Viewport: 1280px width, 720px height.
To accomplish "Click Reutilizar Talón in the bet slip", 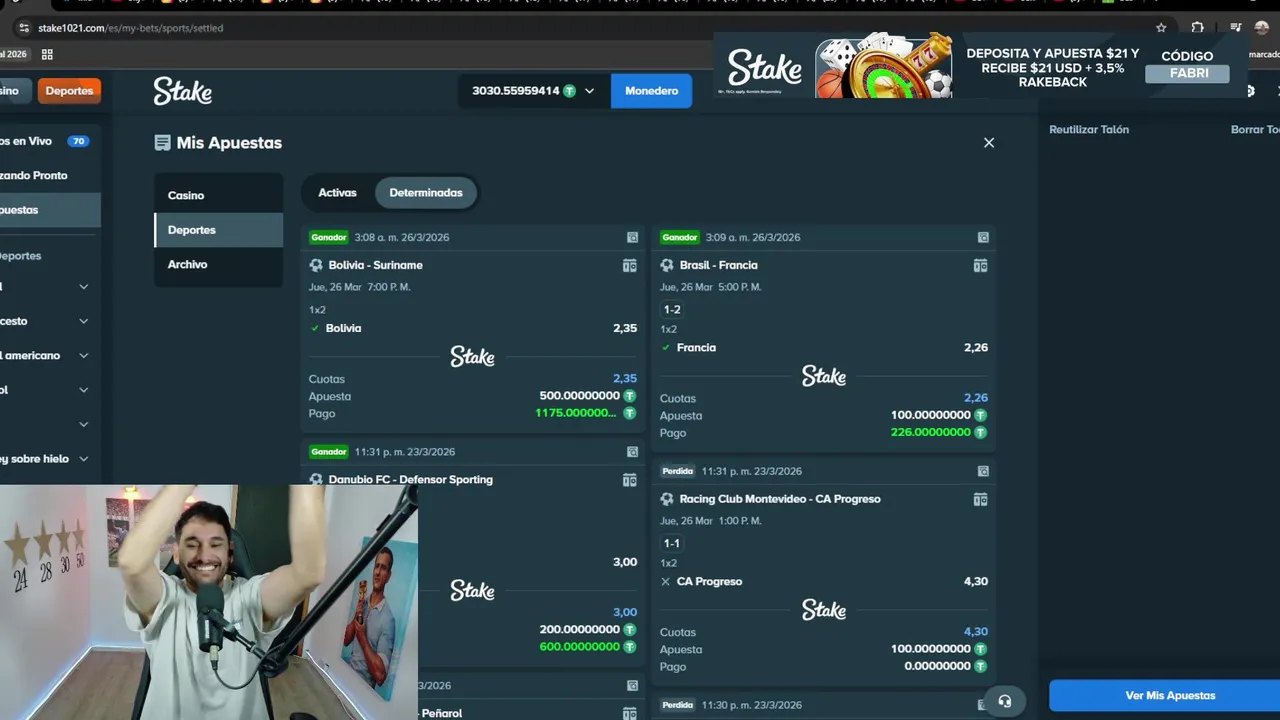I will [x=1089, y=130].
